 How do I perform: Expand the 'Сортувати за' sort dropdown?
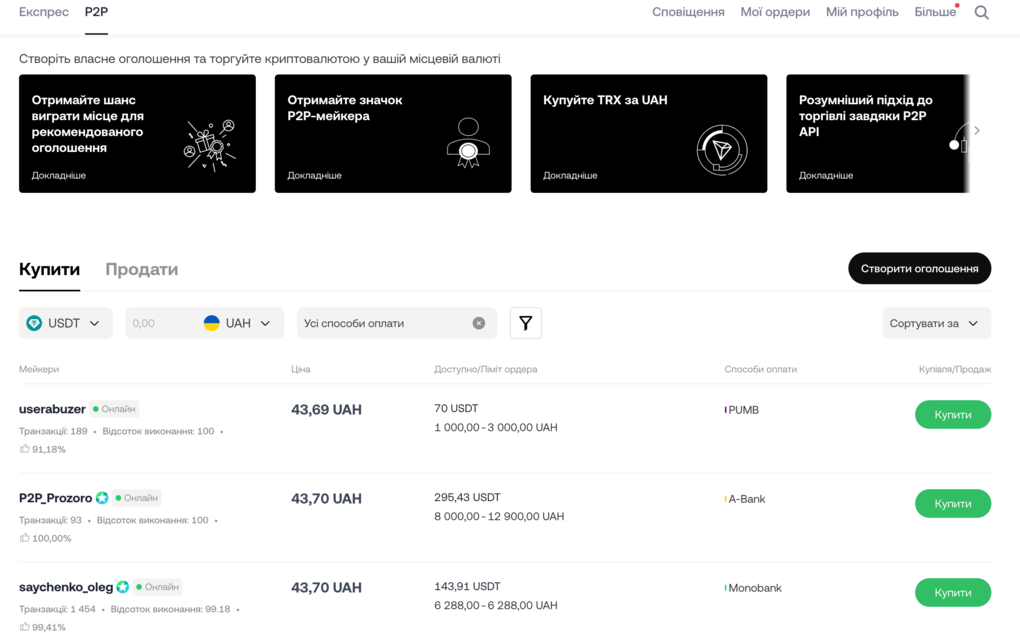(936, 323)
